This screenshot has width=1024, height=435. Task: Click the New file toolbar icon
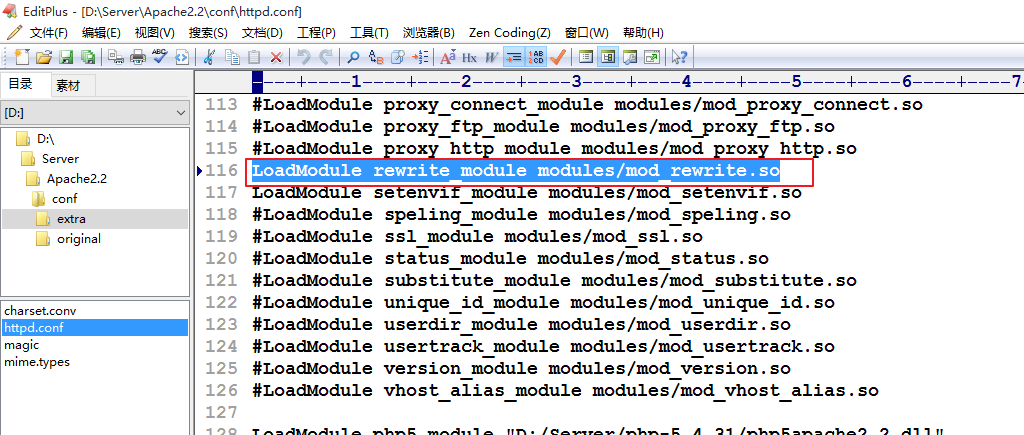[x=22, y=57]
